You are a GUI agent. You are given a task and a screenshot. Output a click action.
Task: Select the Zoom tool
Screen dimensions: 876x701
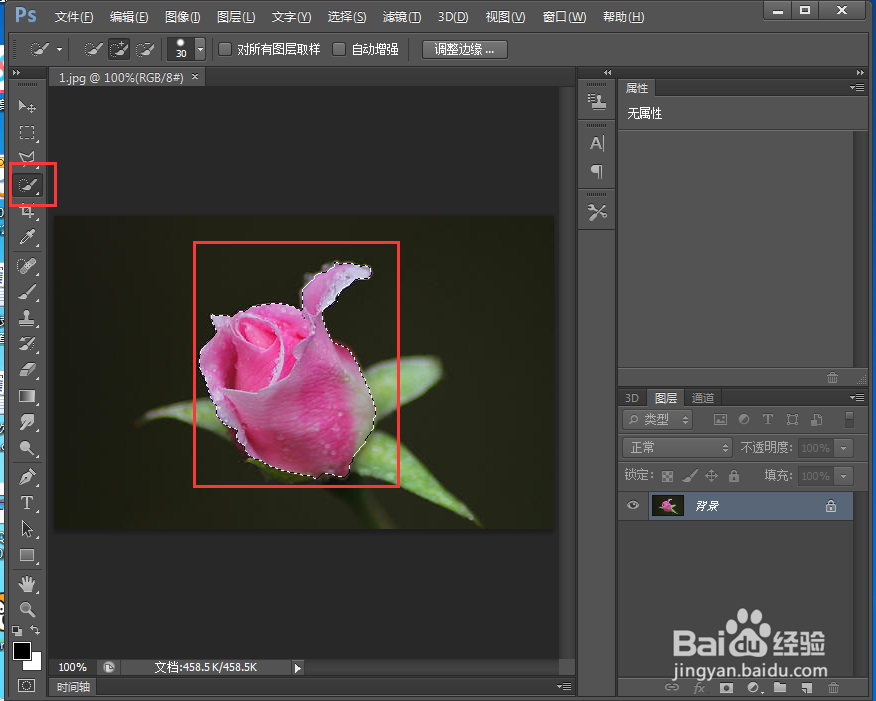point(28,608)
